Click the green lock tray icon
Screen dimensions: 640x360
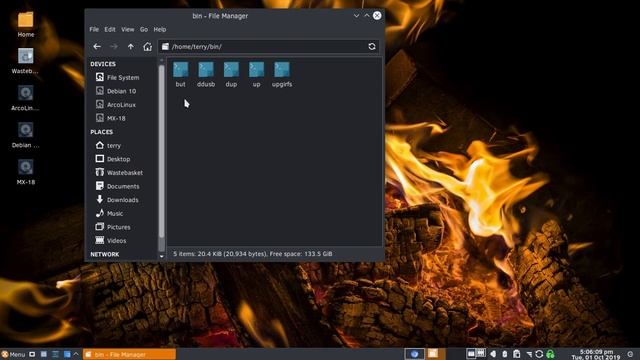[550, 354]
